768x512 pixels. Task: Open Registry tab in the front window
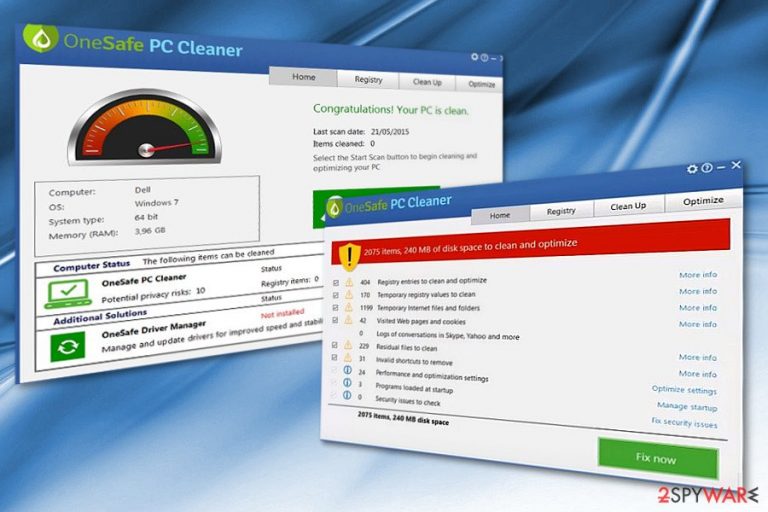point(561,211)
